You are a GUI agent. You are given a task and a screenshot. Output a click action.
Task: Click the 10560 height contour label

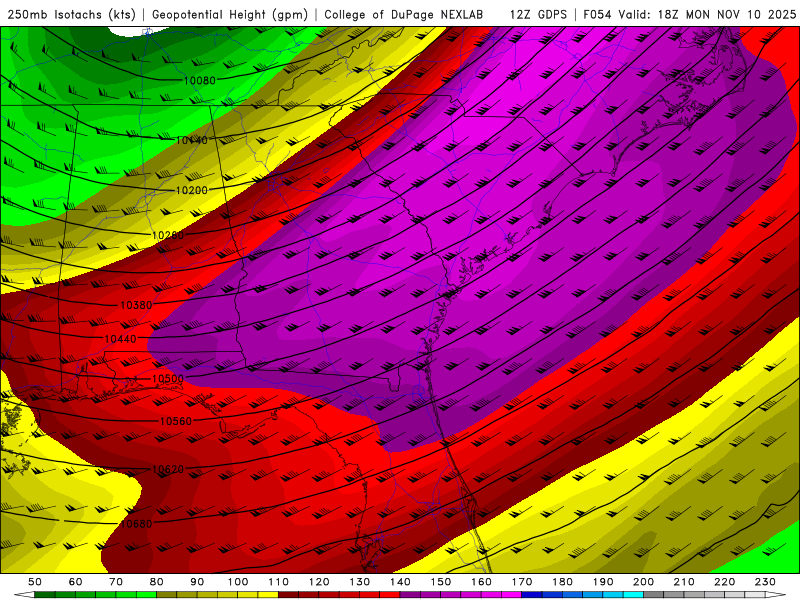[176, 421]
